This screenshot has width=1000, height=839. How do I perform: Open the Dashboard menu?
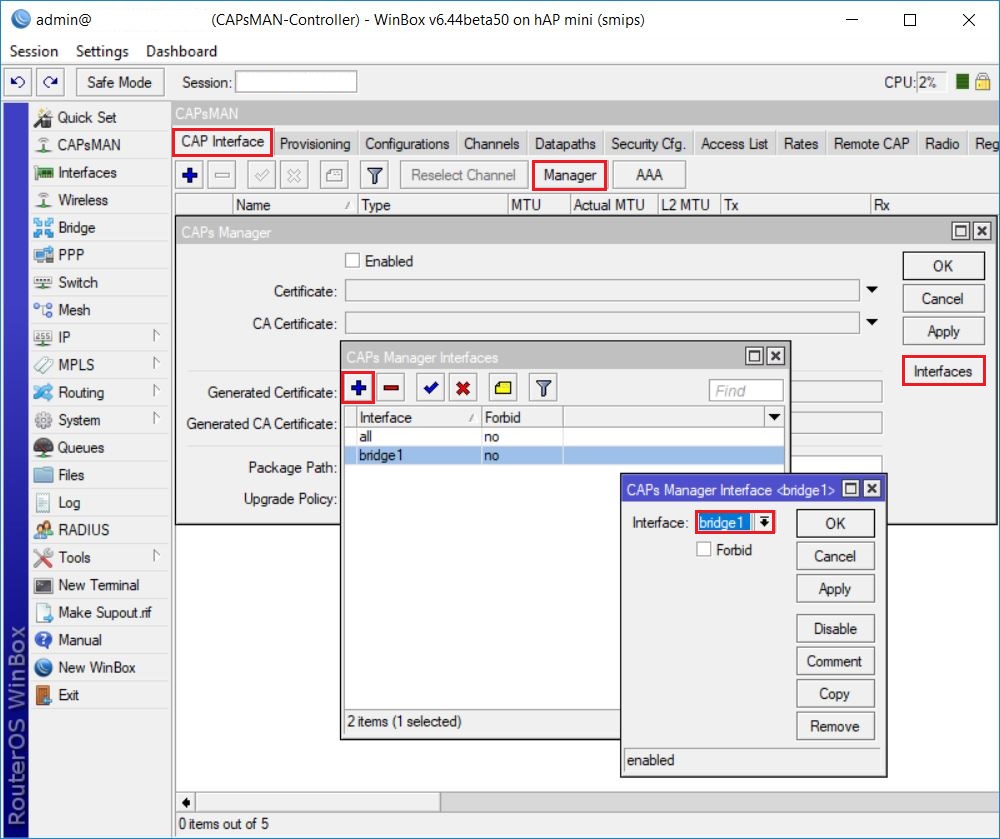point(182,51)
